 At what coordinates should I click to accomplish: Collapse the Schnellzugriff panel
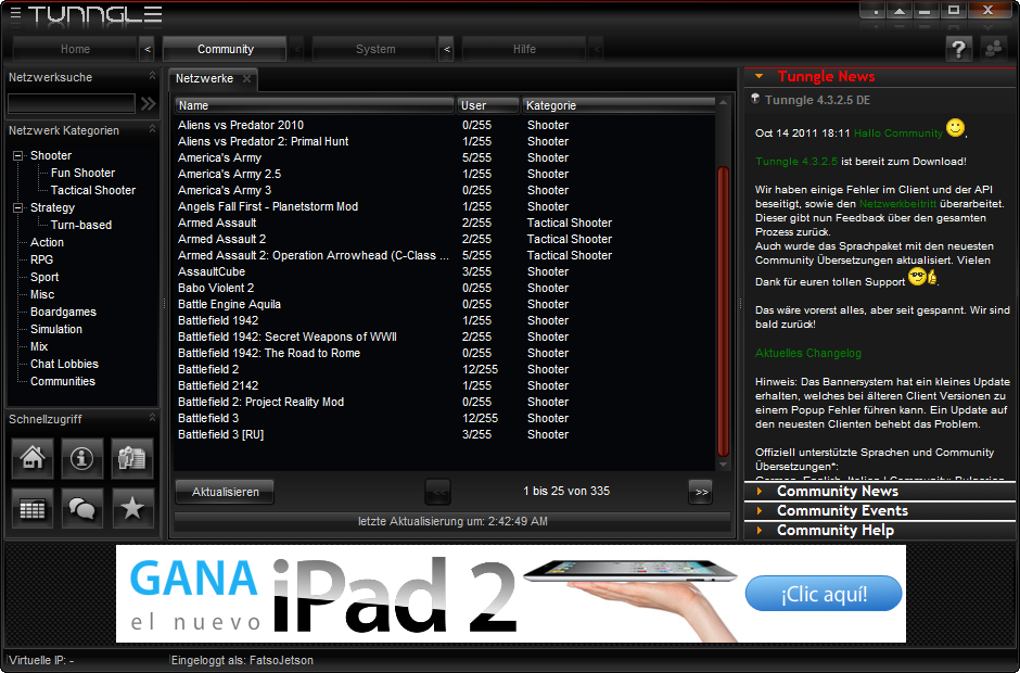coord(152,417)
